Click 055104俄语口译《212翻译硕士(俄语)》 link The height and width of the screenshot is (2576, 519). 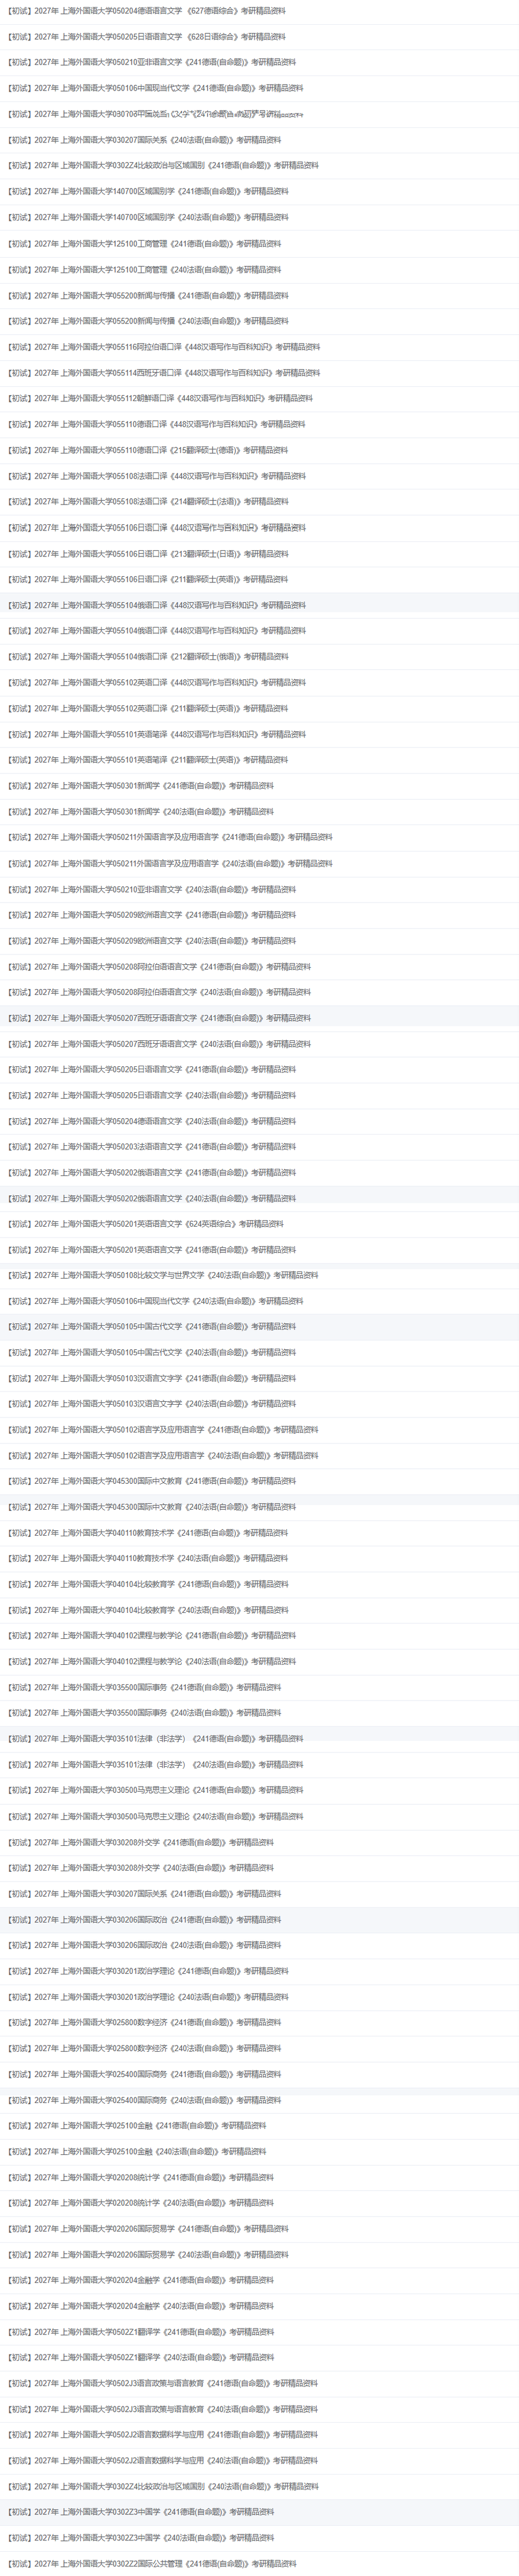(148, 657)
